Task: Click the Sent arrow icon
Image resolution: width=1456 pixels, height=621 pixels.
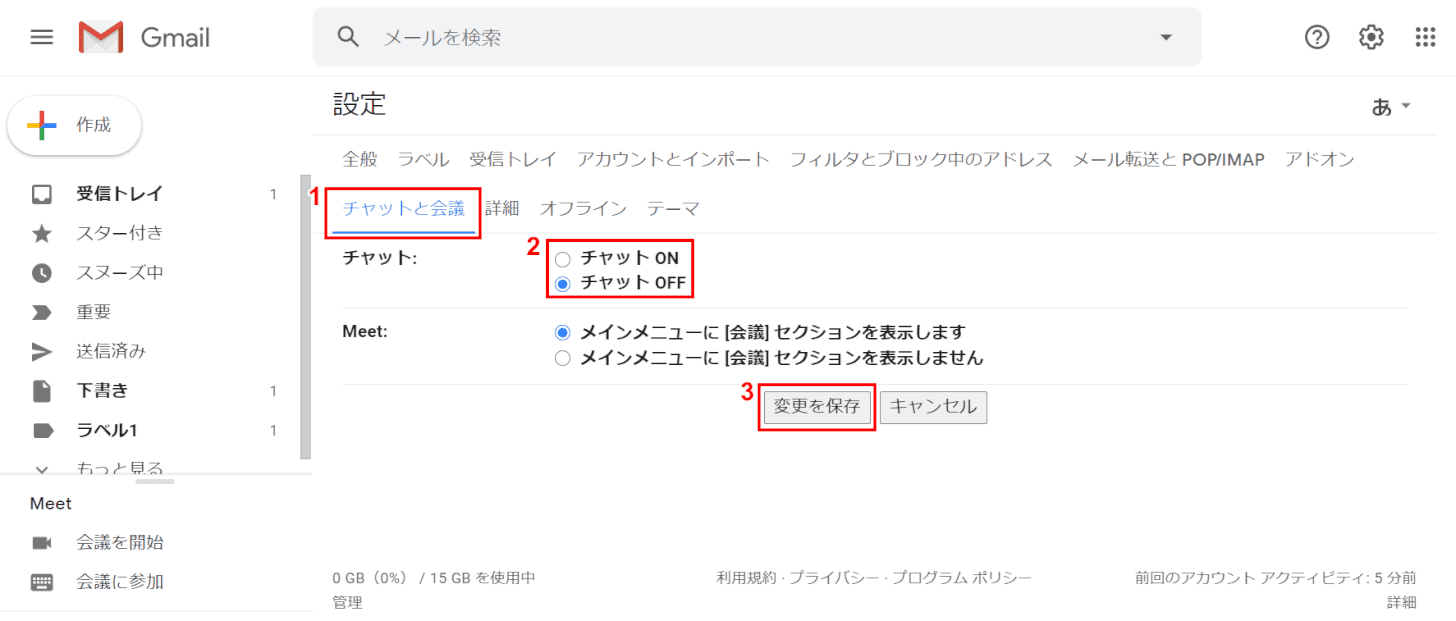Action: 41,351
